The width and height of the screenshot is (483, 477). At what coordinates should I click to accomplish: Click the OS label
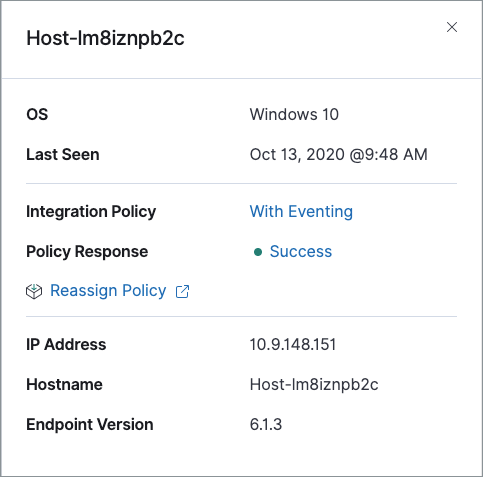tap(37, 114)
